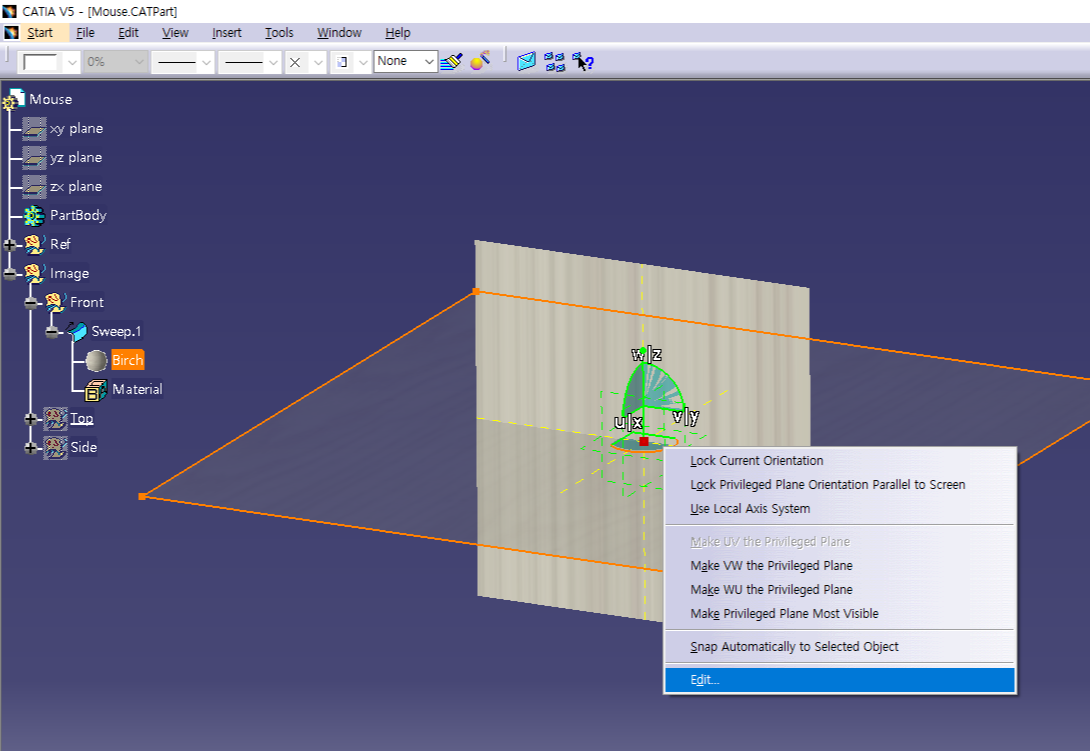Image resolution: width=1090 pixels, height=751 pixels.
Task: Open the Window menu
Action: point(339,33)
